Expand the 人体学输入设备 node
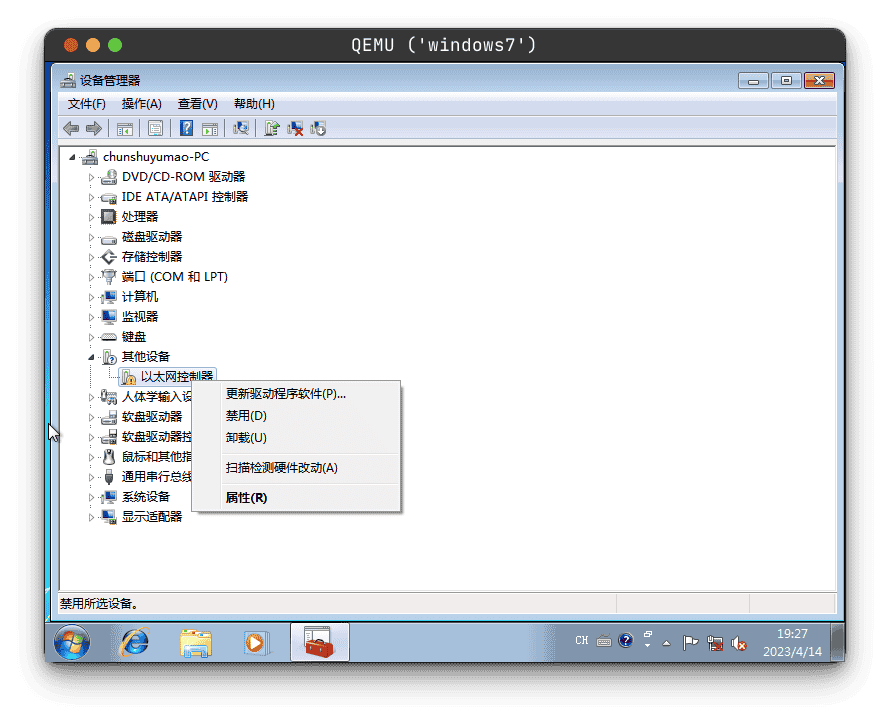The height and width of the screenshot is (723, 890). (x=91, y=397)
